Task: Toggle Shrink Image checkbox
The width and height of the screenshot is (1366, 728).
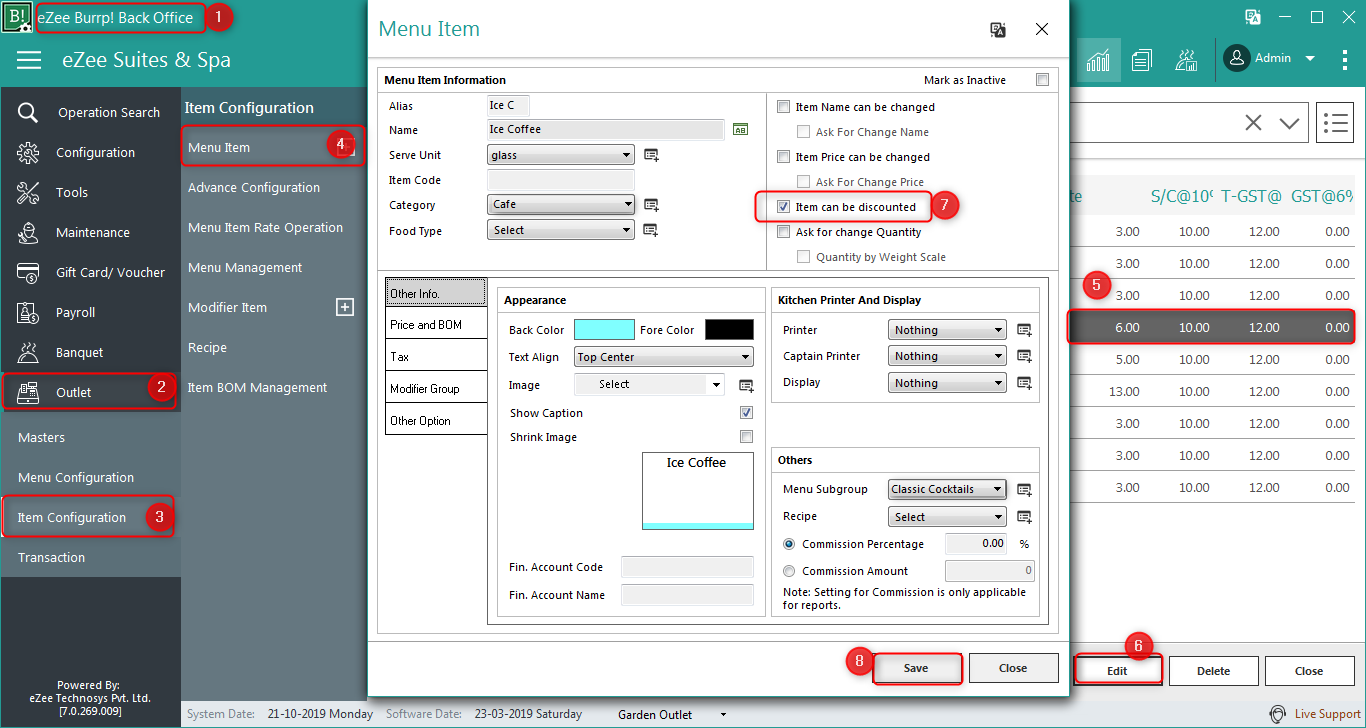Action: [746, 437]
